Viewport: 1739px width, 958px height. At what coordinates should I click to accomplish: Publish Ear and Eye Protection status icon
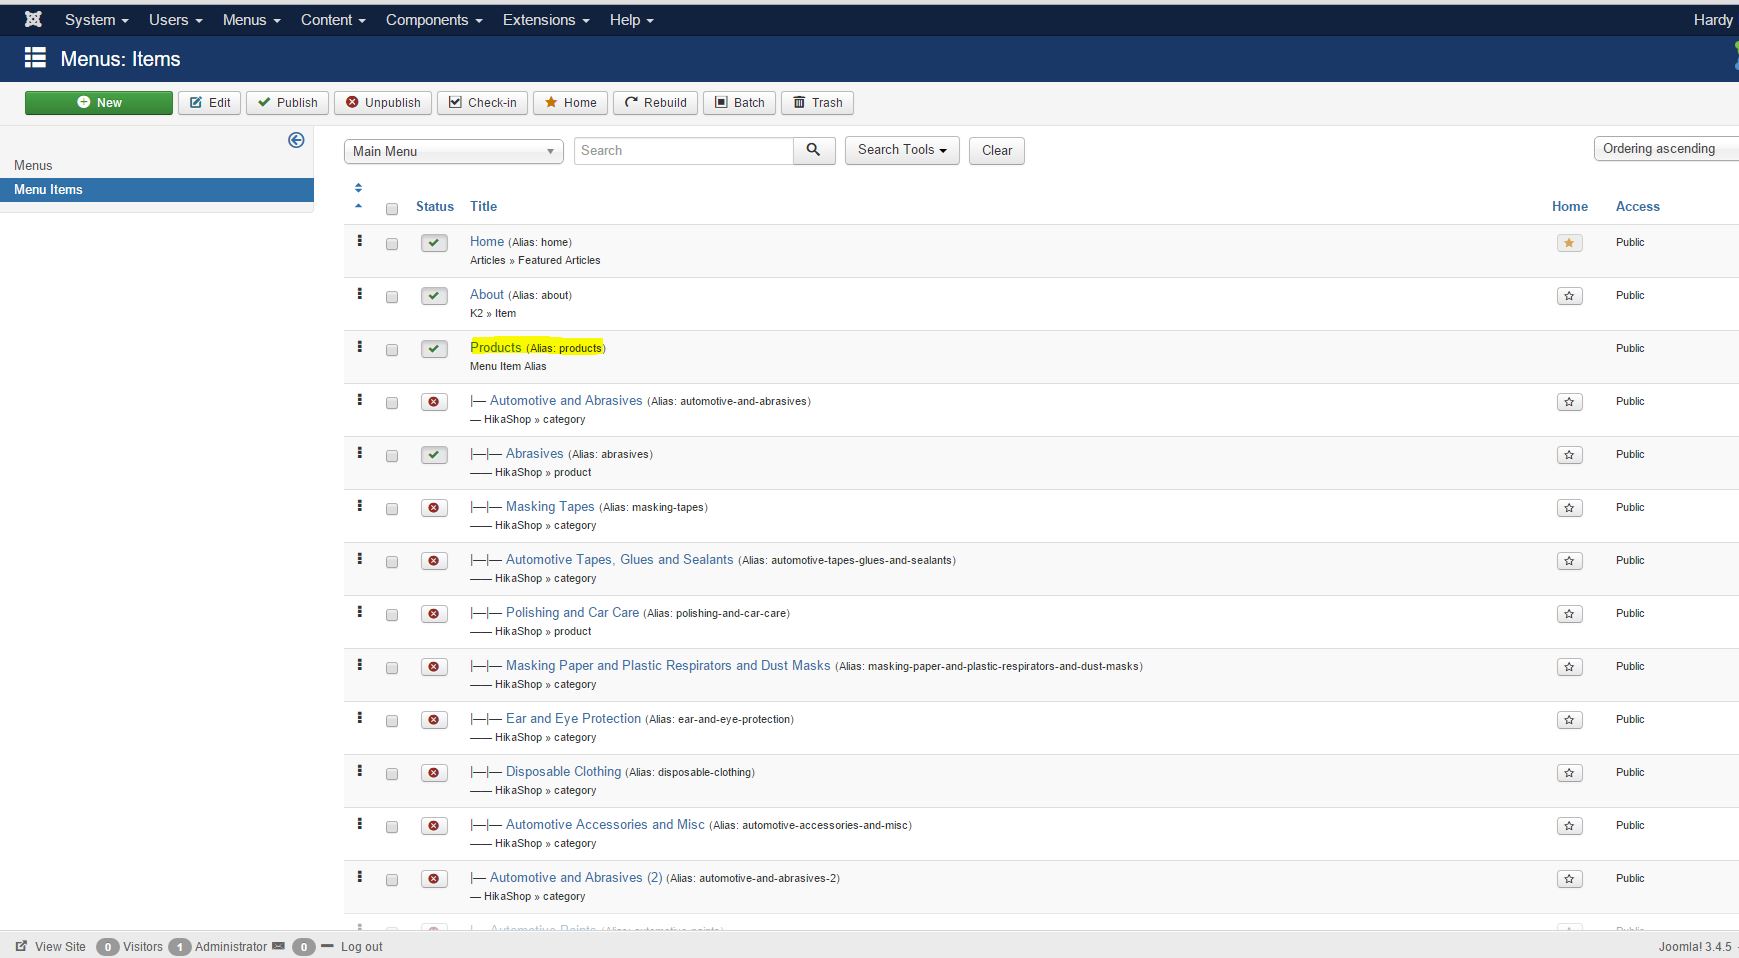(434, 720)
